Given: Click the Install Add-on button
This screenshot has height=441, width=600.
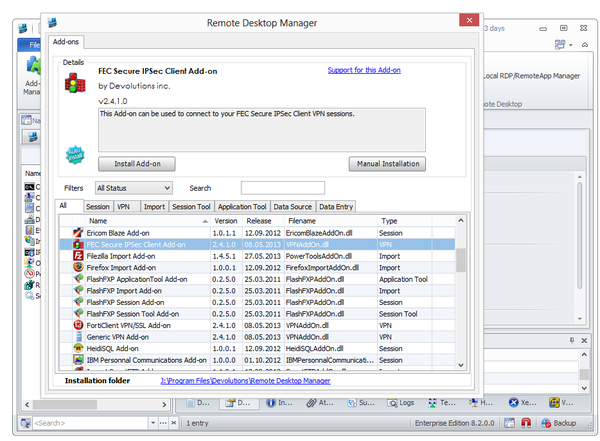Looking at the screenshot, I should tap(137, 164).
